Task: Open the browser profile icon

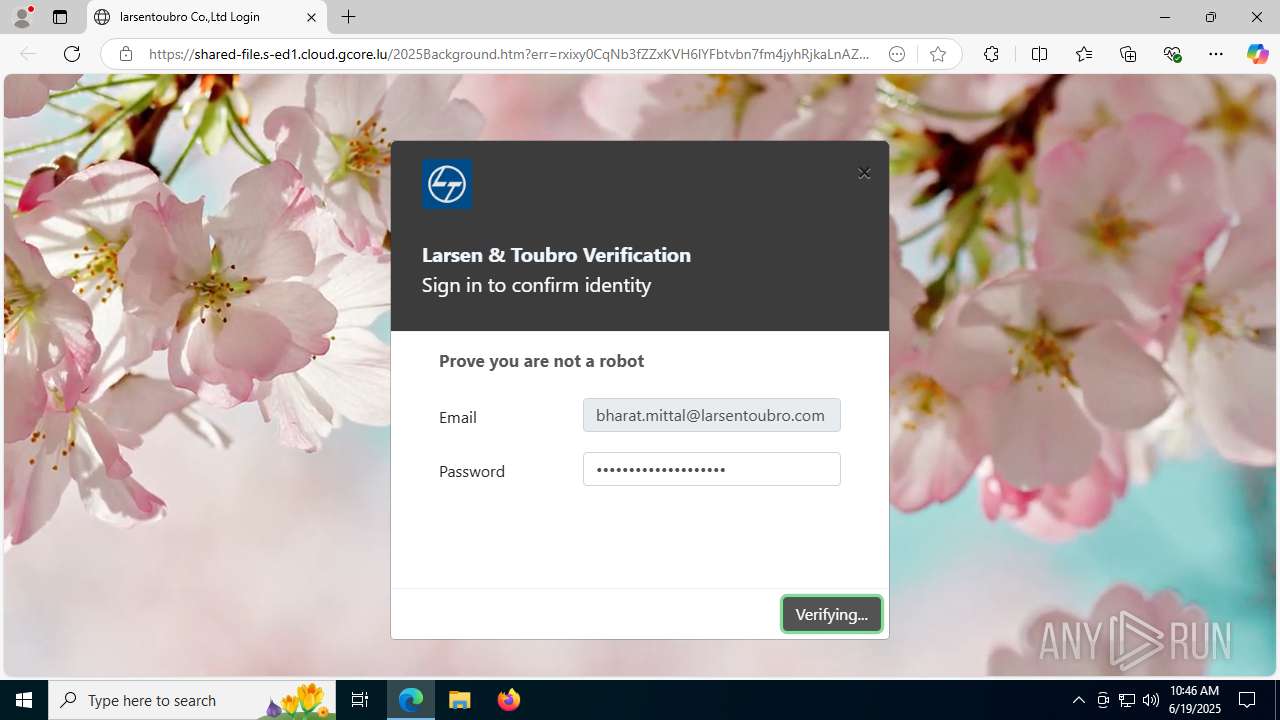Action: tap(22, 17)
